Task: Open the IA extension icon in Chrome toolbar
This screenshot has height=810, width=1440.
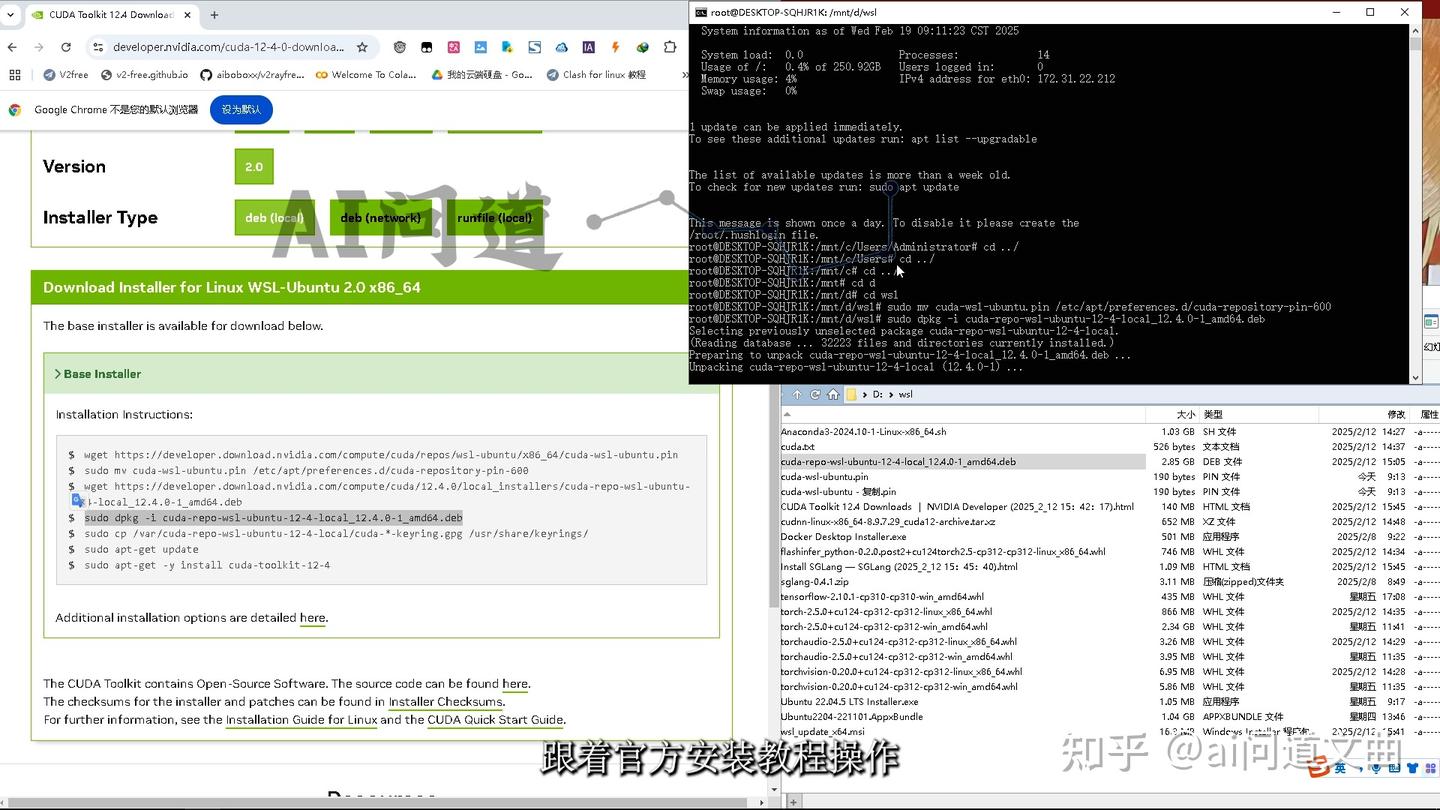Action: tap(589, 47)
